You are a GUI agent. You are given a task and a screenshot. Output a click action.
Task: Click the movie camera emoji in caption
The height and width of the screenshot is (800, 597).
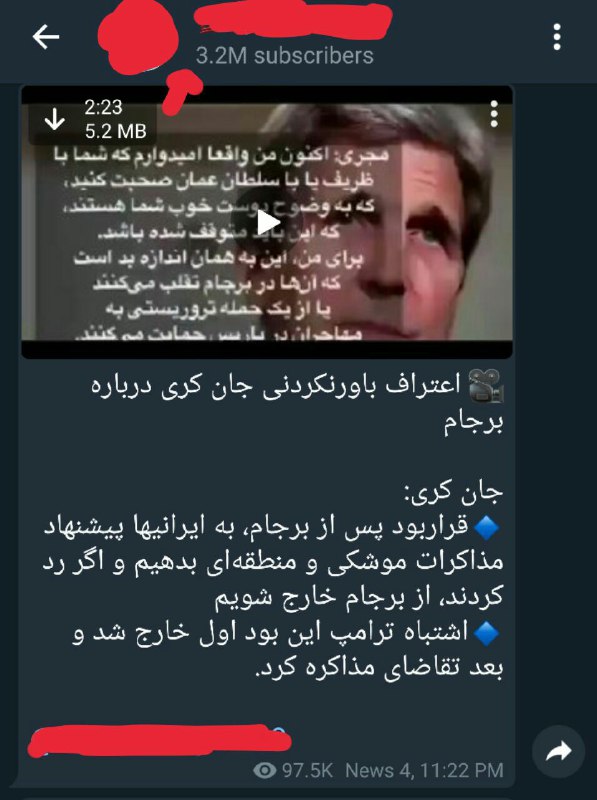tap(486, 385)
